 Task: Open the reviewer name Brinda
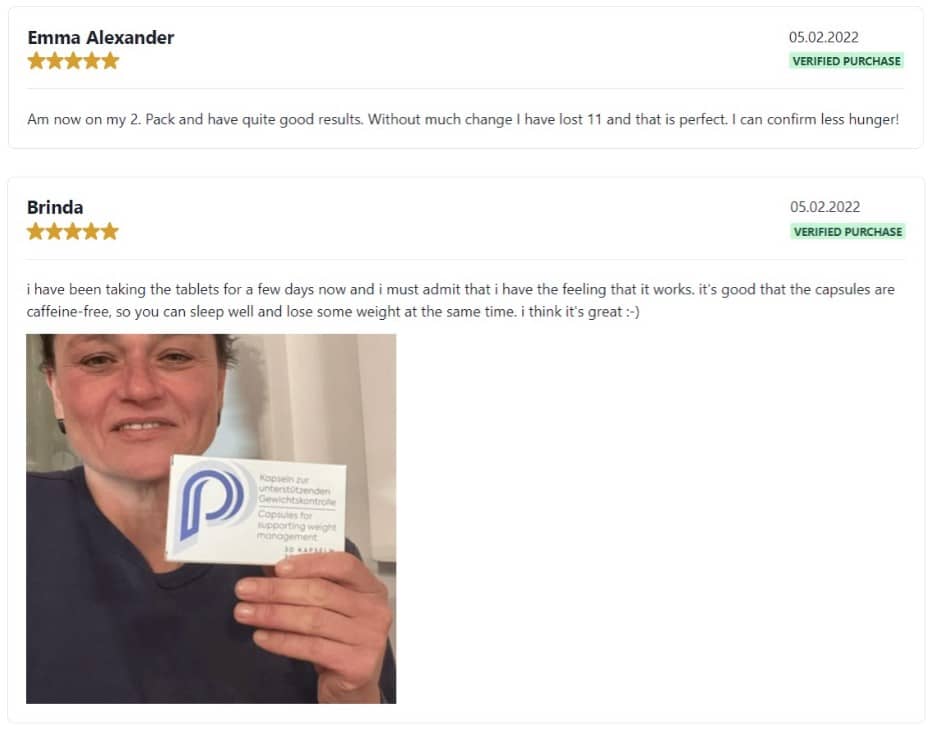(x=55, y=207)
